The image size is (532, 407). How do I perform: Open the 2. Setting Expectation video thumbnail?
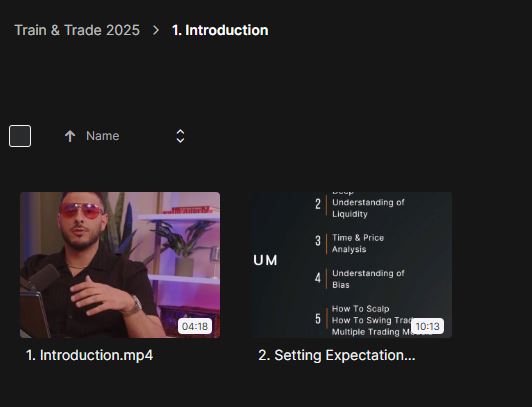click(352, 265)
